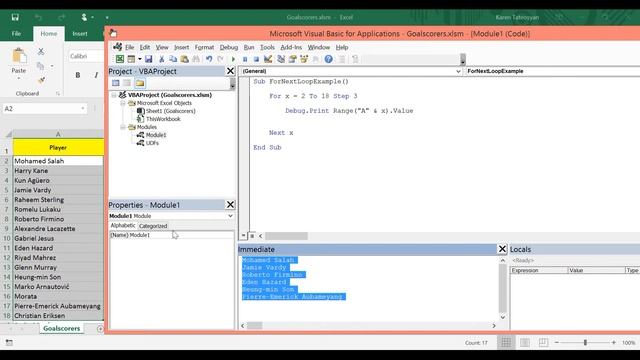Close the Project - VBAProject panel

click(230, 71)
